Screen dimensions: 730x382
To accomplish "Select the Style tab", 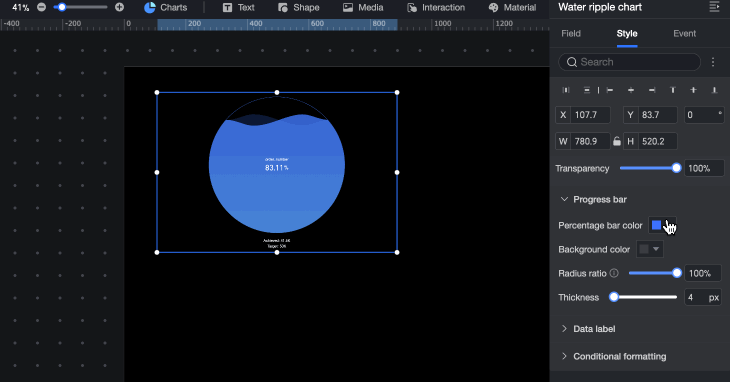I will pyautogui.click(x=627, y=34).
